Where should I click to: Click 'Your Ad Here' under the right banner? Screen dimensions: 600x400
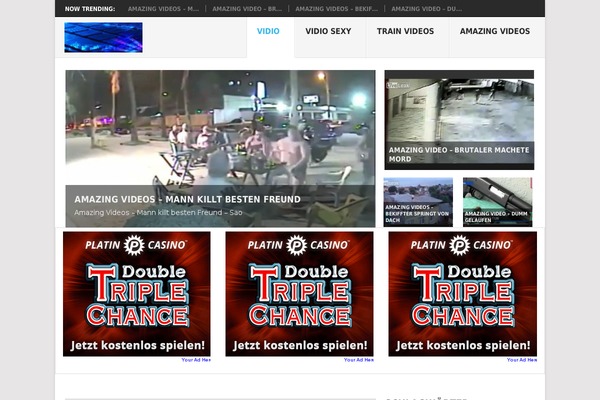pos(522,360)
